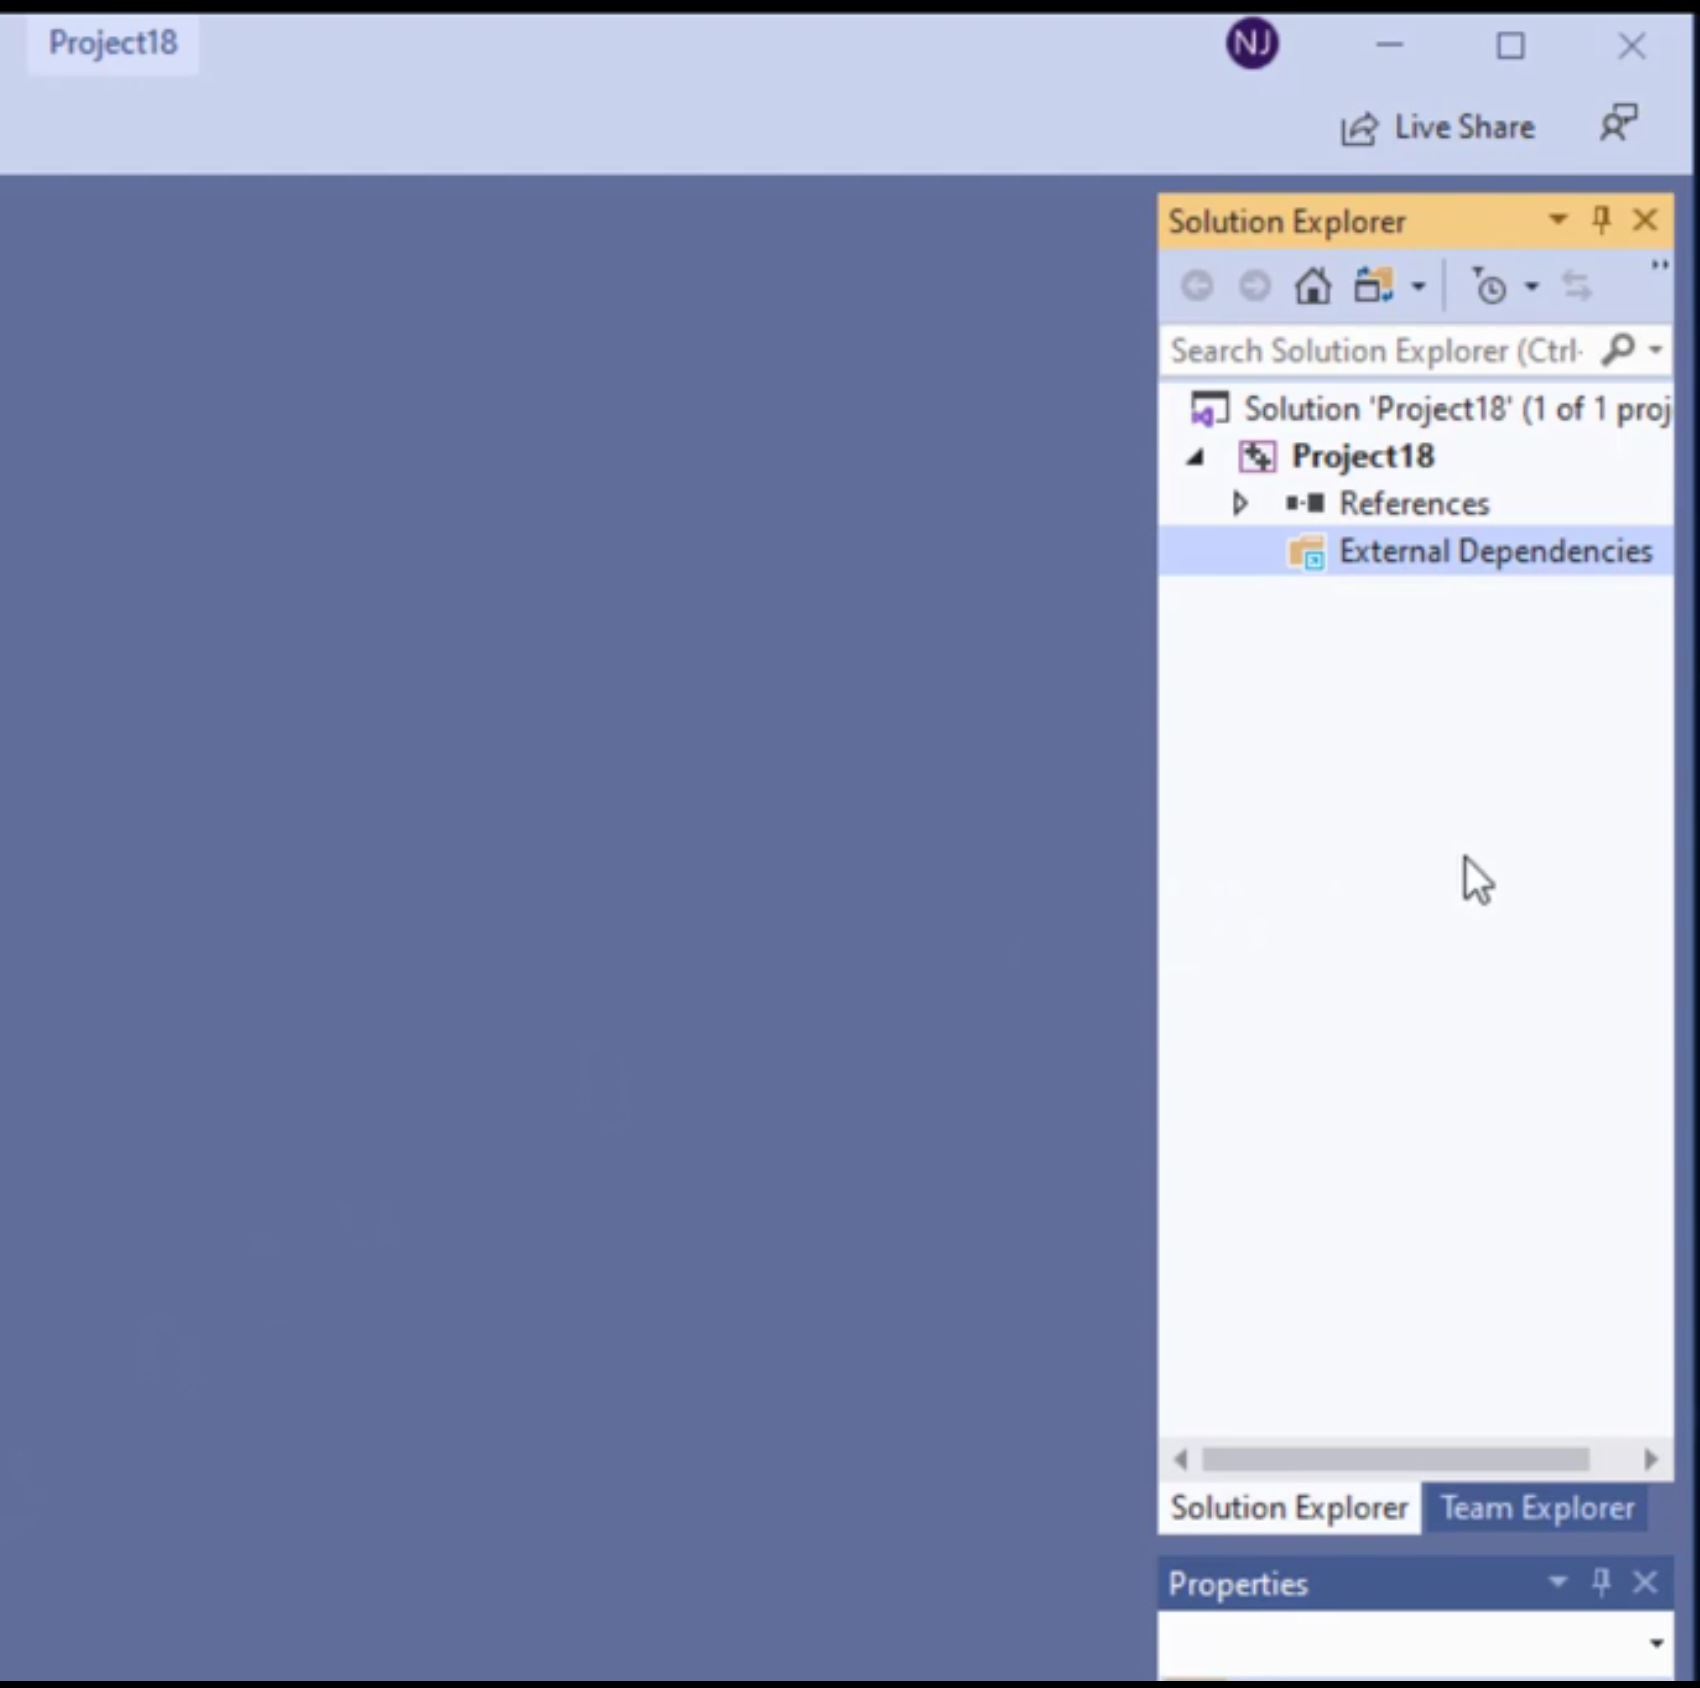
Task: Click the magnifier icon in the search box
Action: [x=1617, y=350]
